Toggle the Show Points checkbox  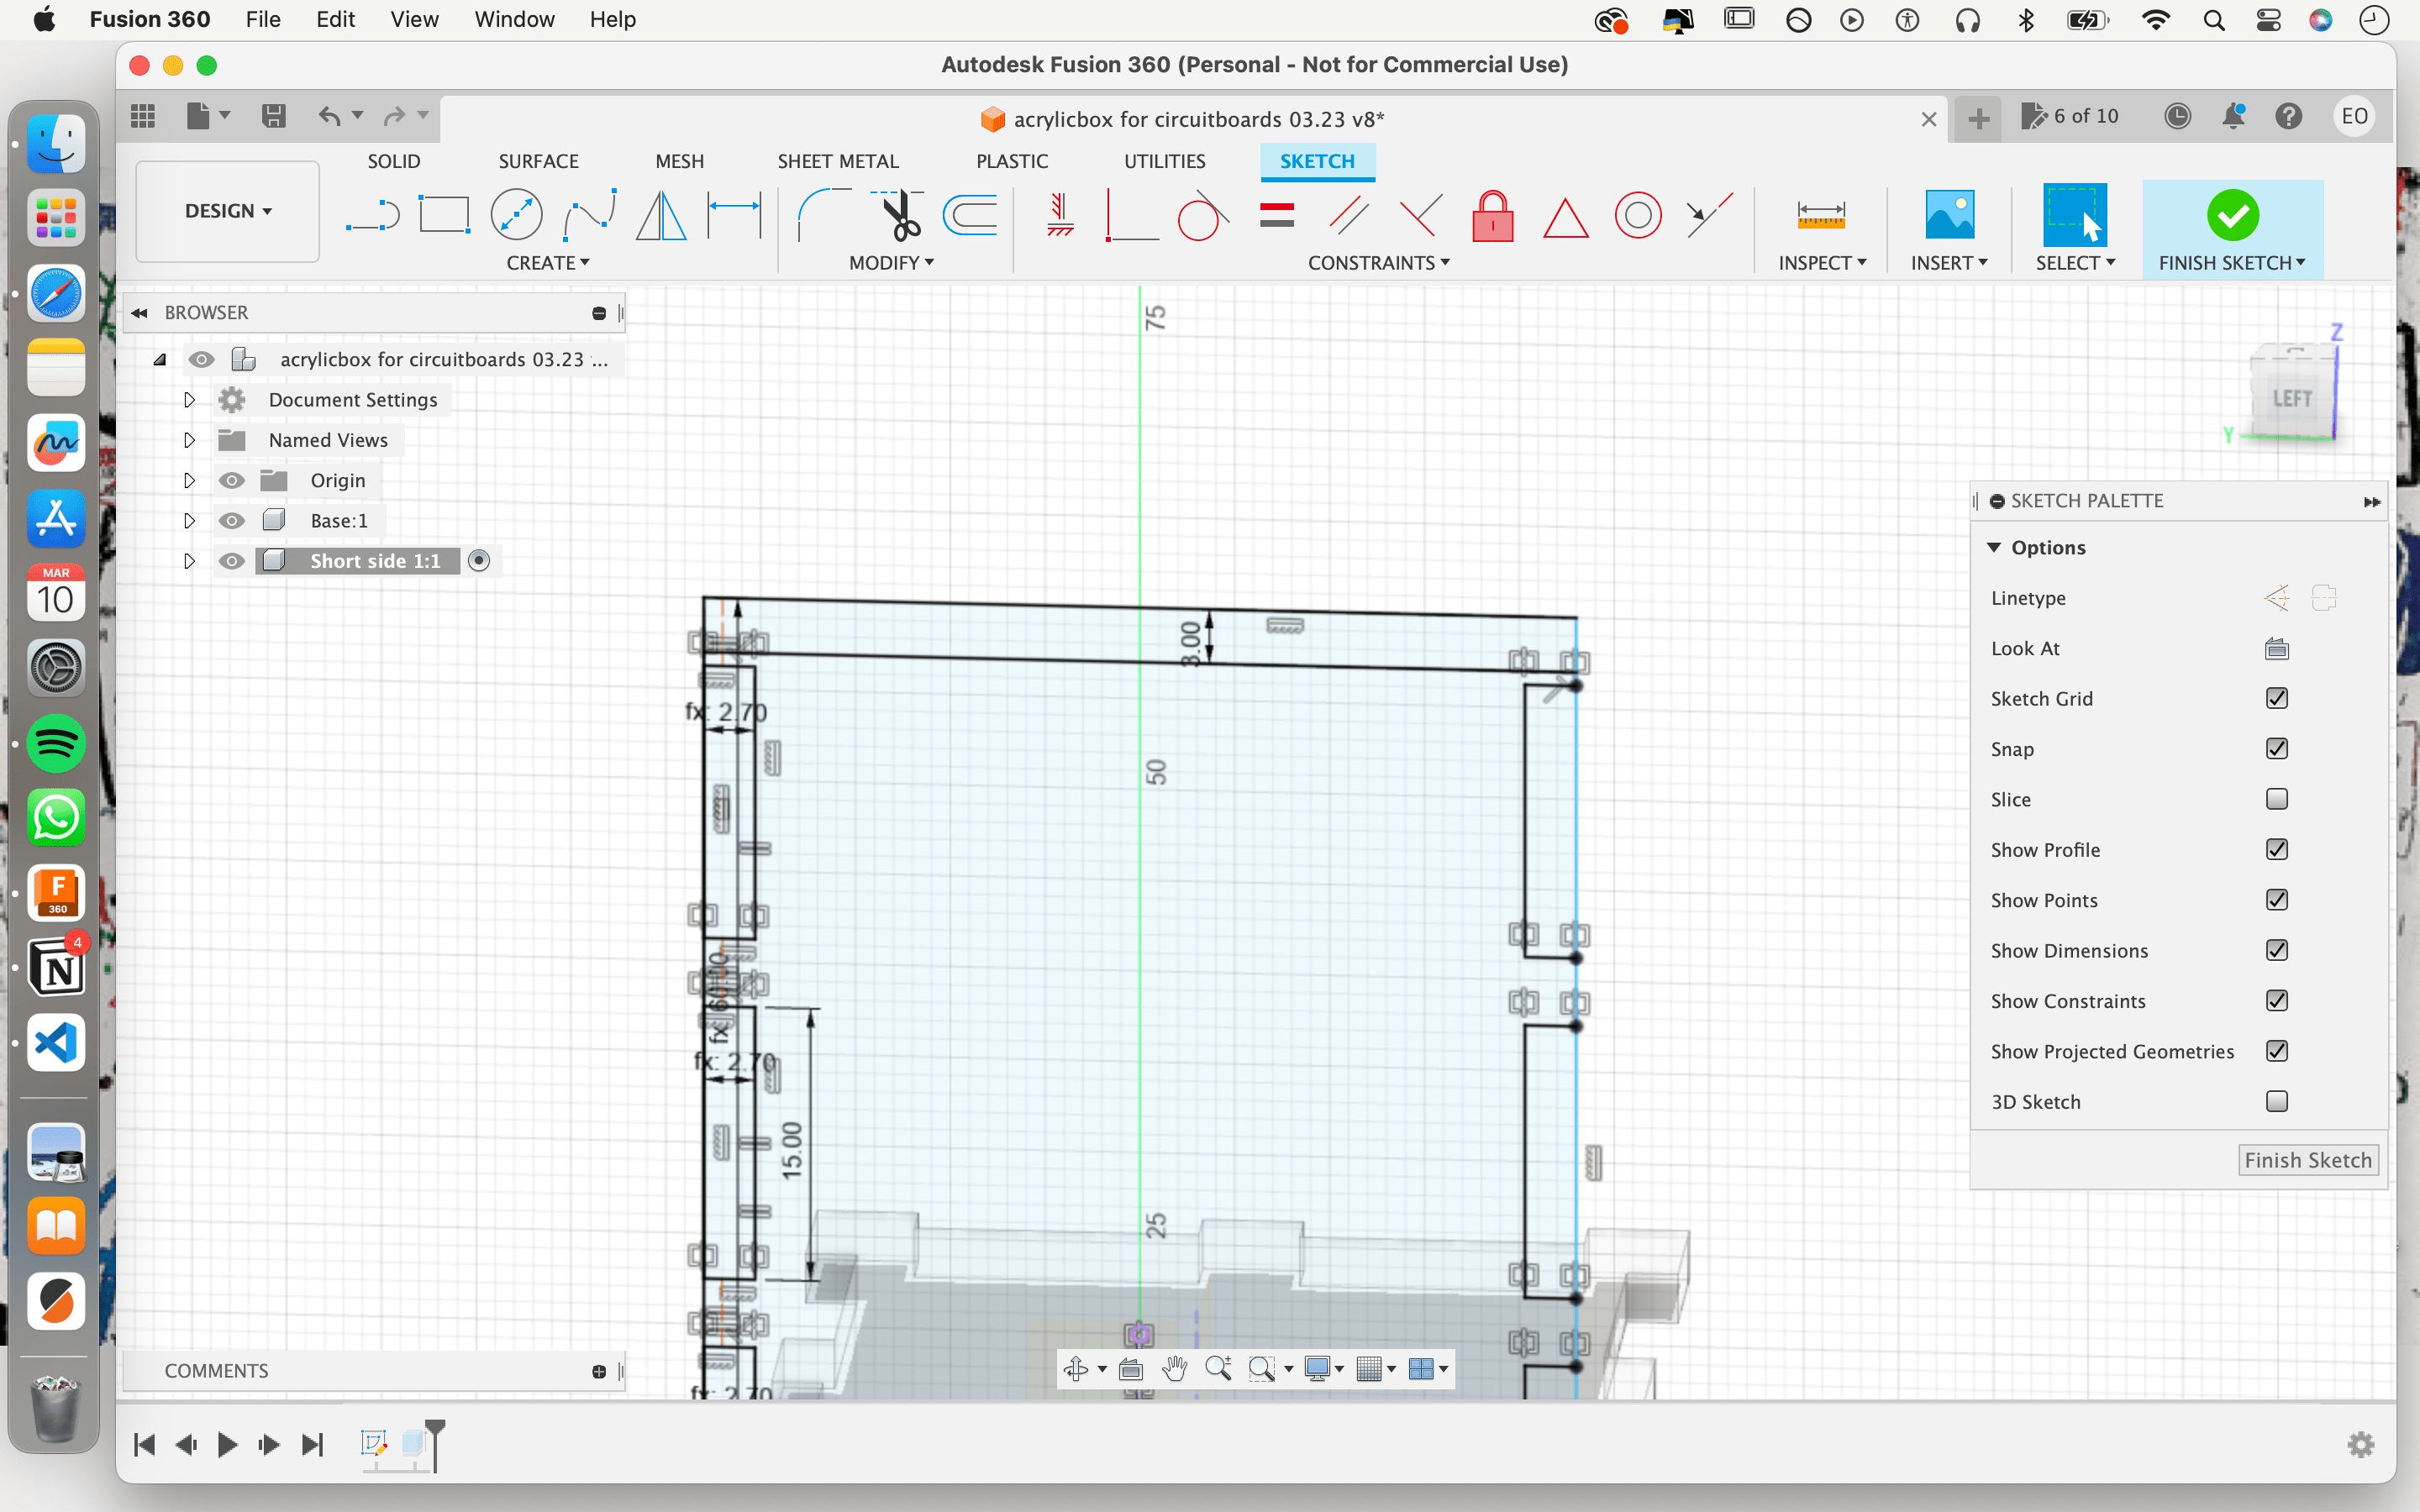click(x=2277, y=900)
